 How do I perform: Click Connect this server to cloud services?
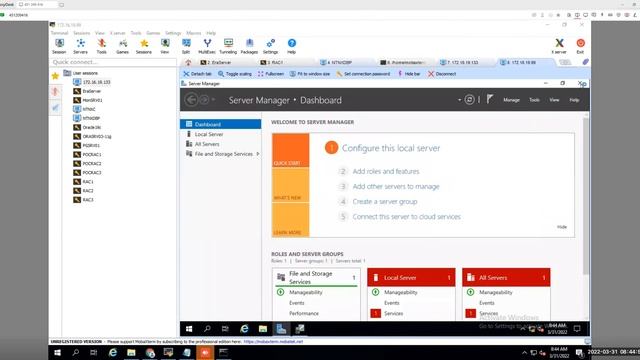[407, 217]
